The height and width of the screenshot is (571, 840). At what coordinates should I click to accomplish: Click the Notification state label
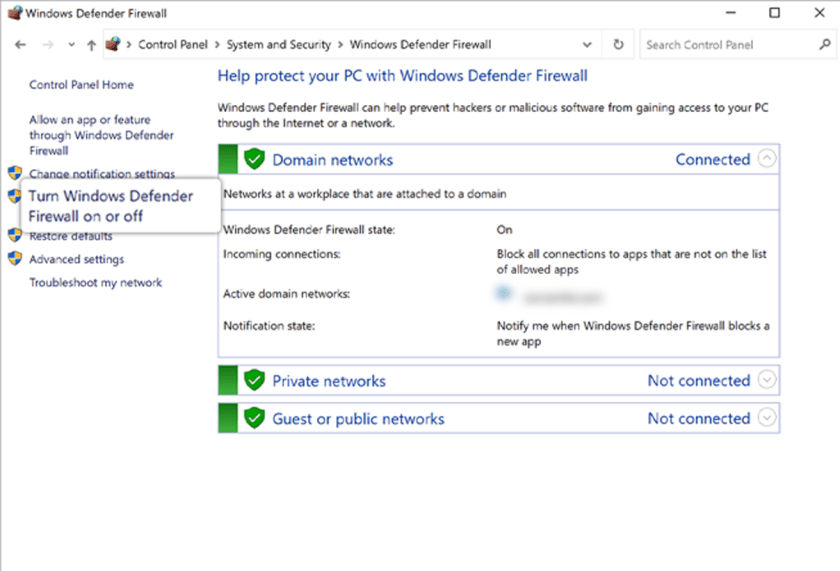pos(269,326)
